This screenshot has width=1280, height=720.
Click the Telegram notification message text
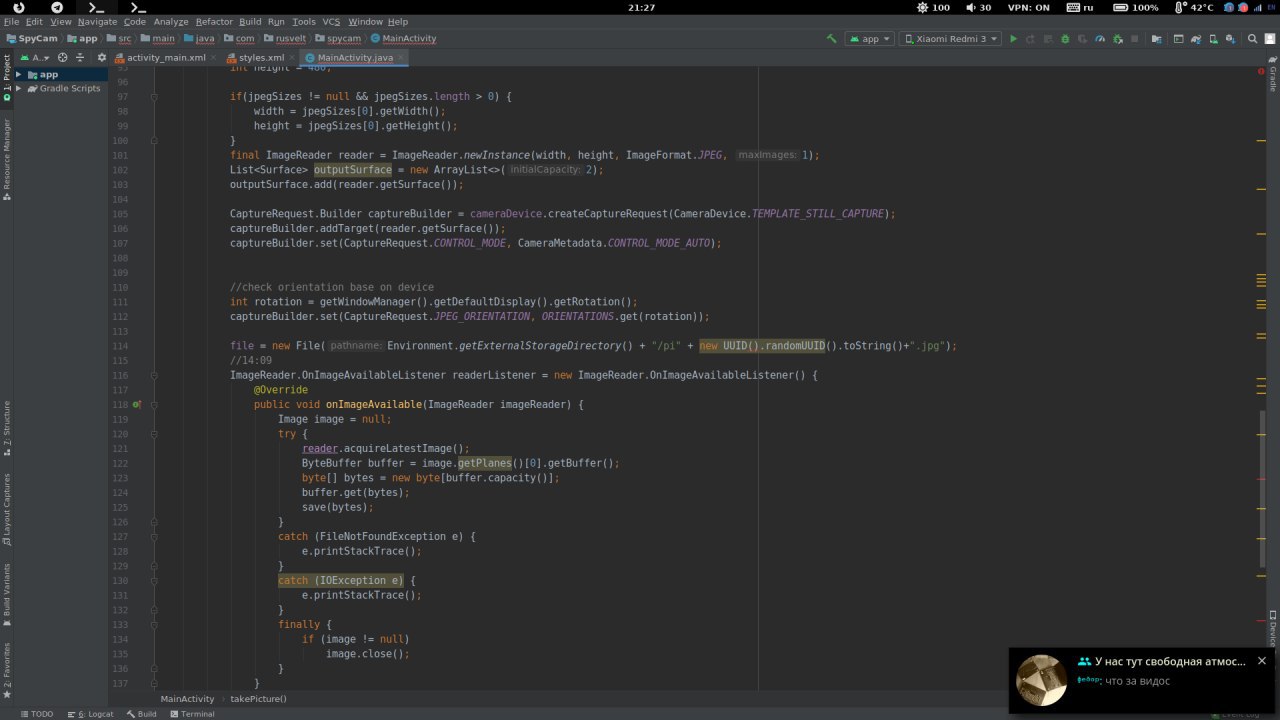click(1137, 681)
